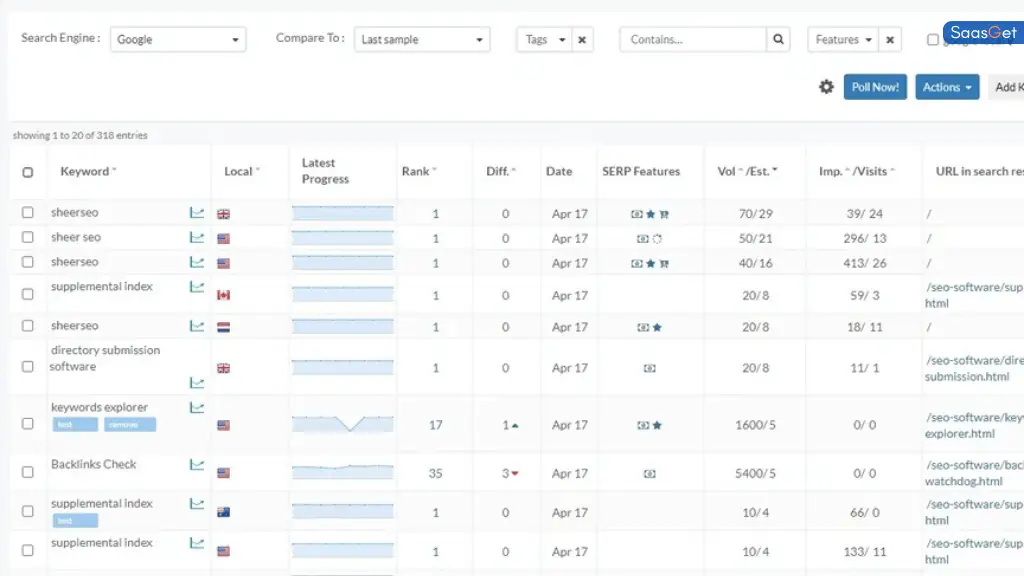This screenshot has width=1024, height=576.
Task: Open chart icon for Backlinks Check keyword
Action: pyautogui.click(x=197, y=465)
